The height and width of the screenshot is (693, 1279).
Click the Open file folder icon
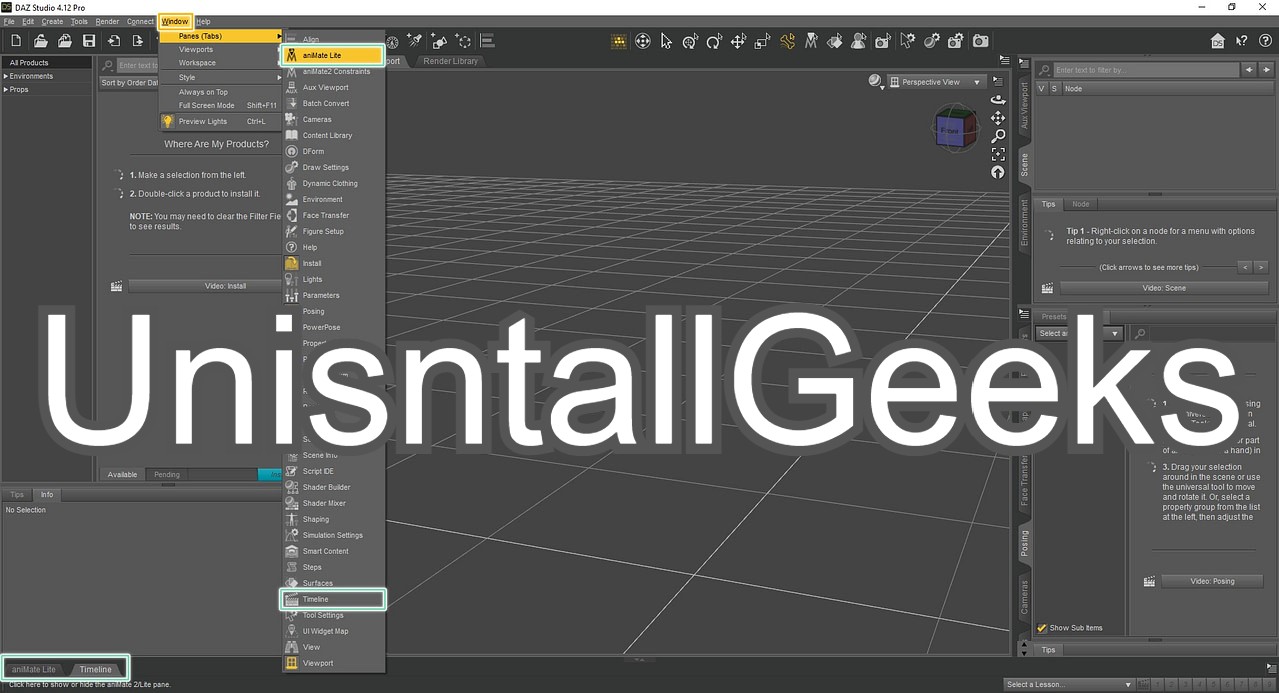click(x=41, y=41)
